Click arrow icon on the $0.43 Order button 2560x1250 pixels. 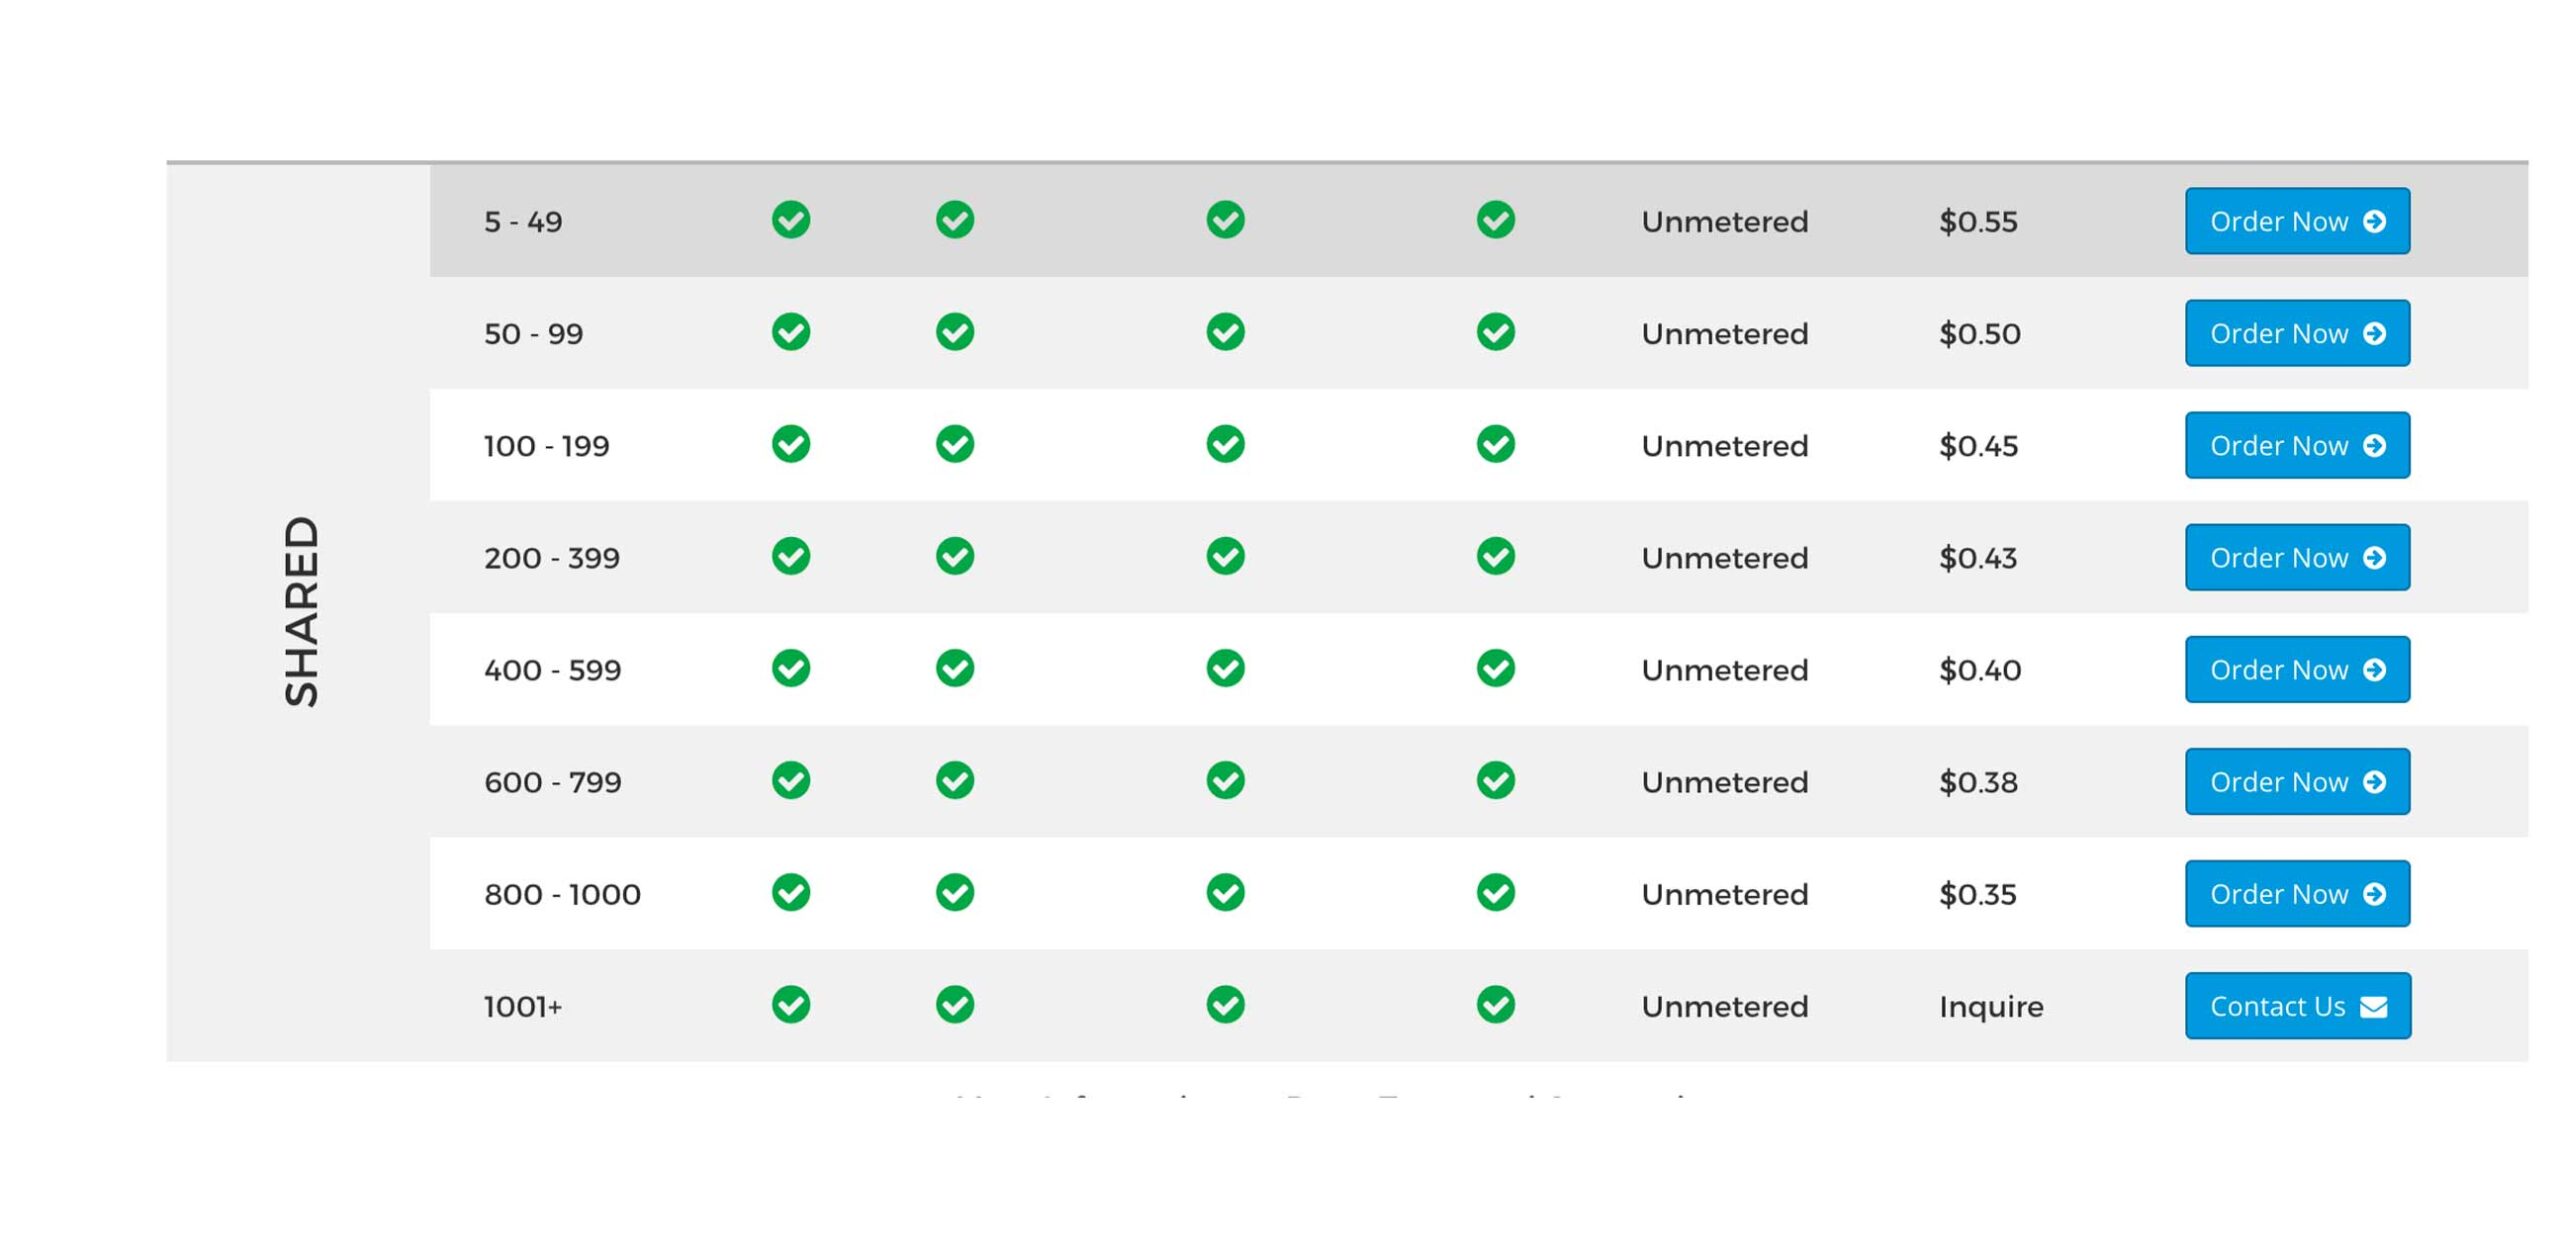pyautogui.click(x=2374, y=558)
